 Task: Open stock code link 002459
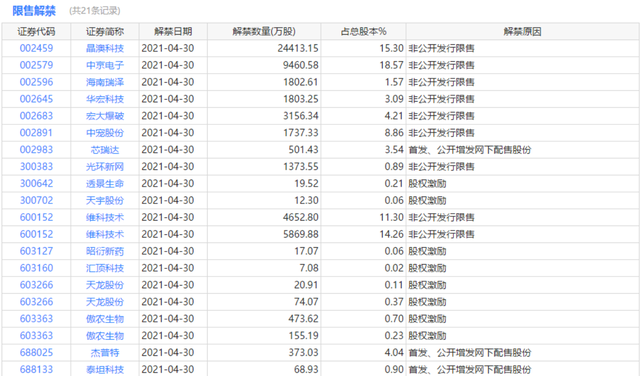pos(36,48)
